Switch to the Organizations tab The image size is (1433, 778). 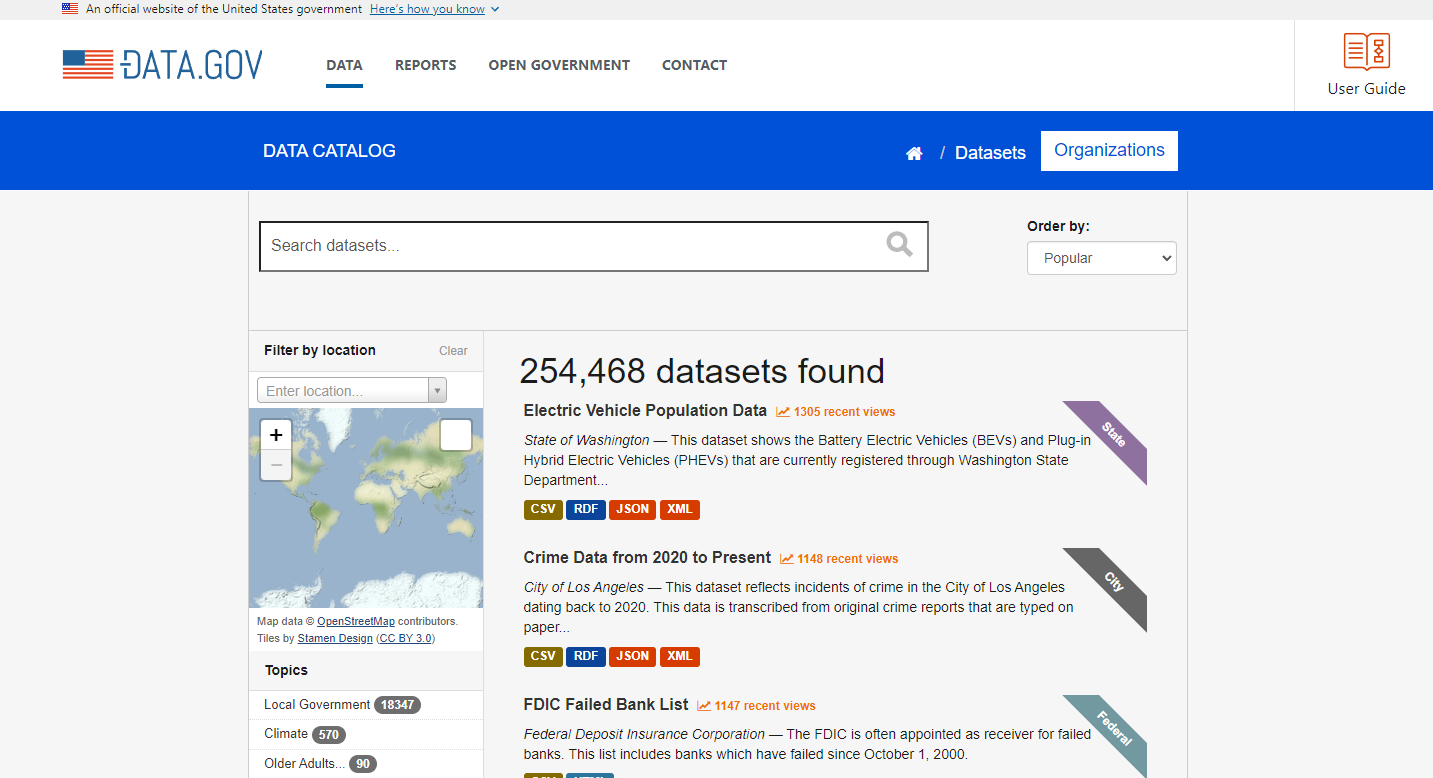click(x=1109, y=151)
